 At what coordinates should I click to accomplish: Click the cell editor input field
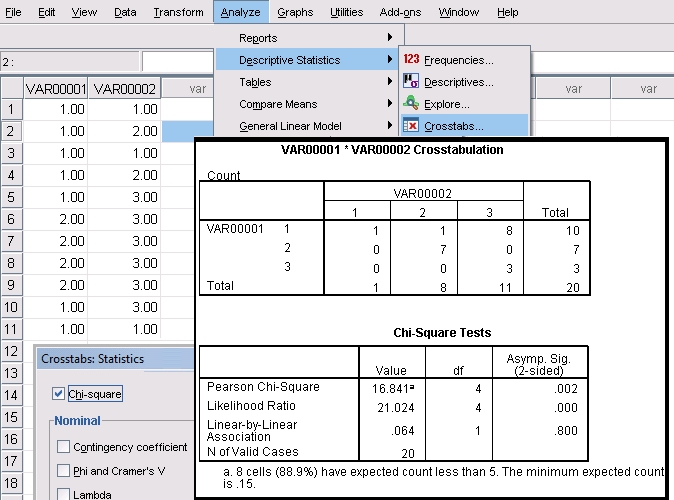coord(180,62)
